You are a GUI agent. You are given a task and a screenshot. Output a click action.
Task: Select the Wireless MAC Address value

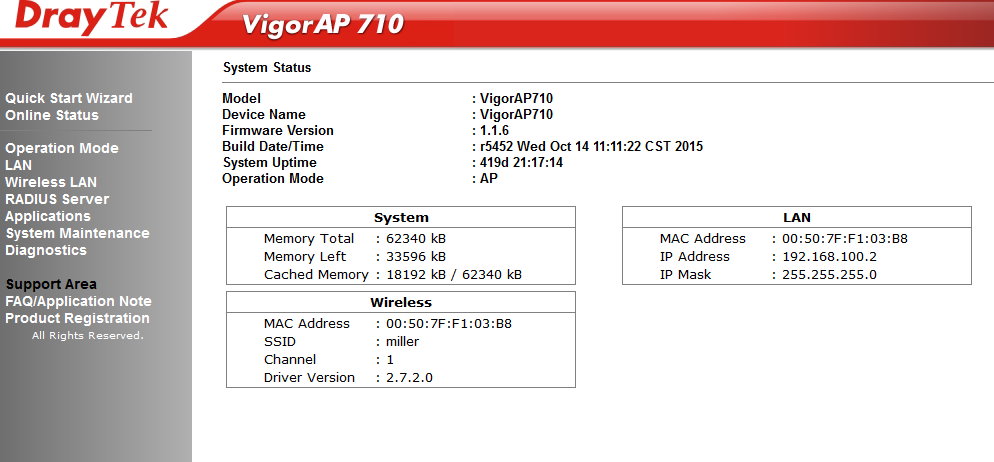[449, 324]
